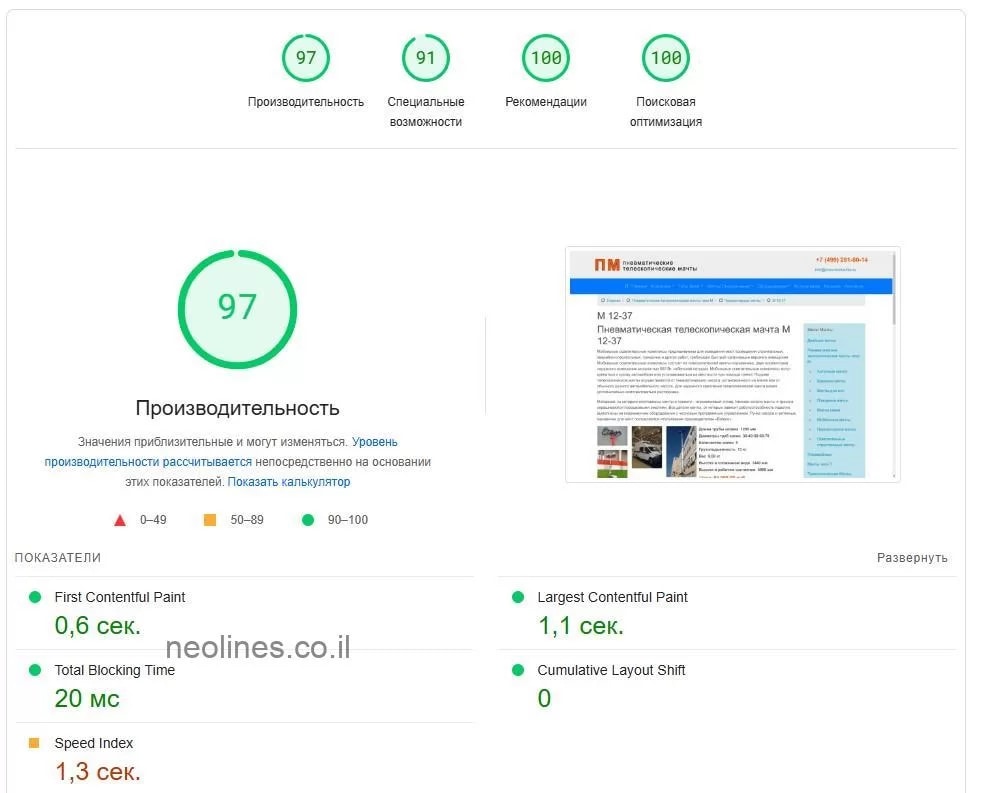Click the Performance score gauge showing 97
The image size is (985, 793).
[305, 58]
